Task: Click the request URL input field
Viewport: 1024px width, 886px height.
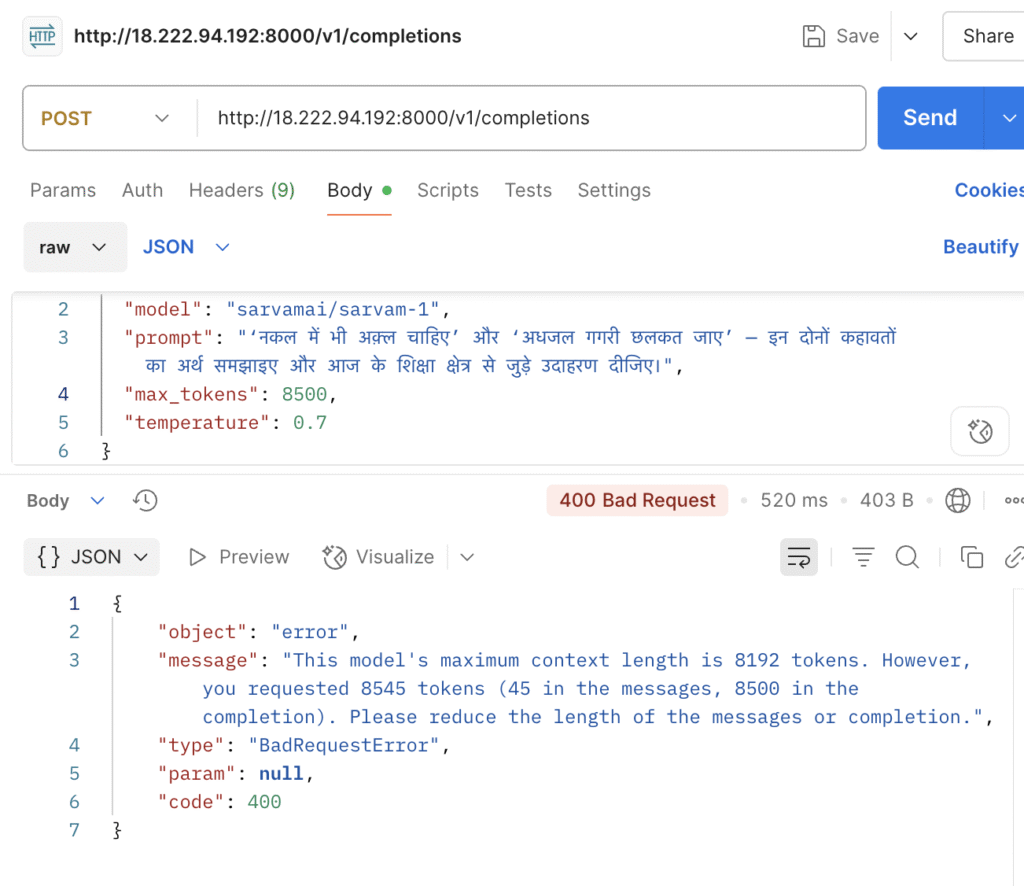Action: [530, 118]
